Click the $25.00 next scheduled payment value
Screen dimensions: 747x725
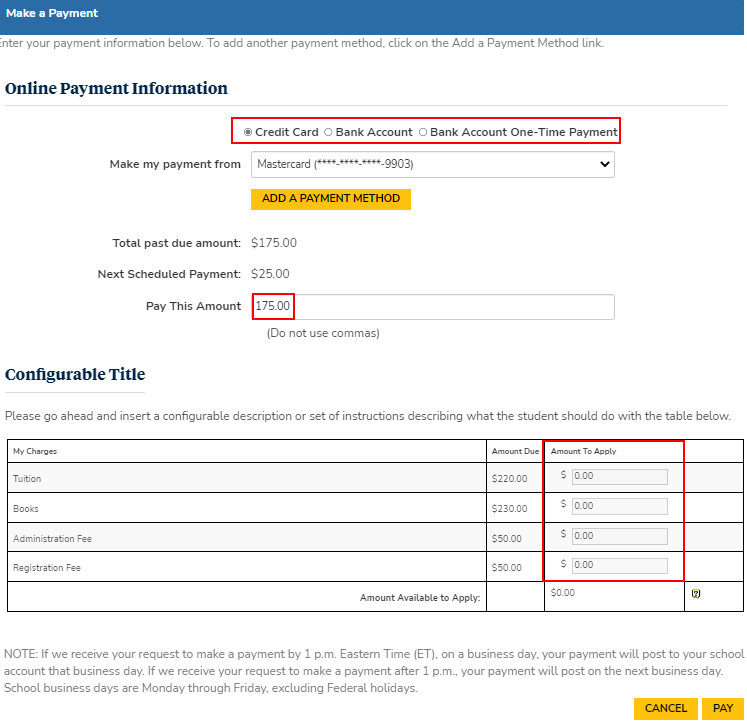270,274
